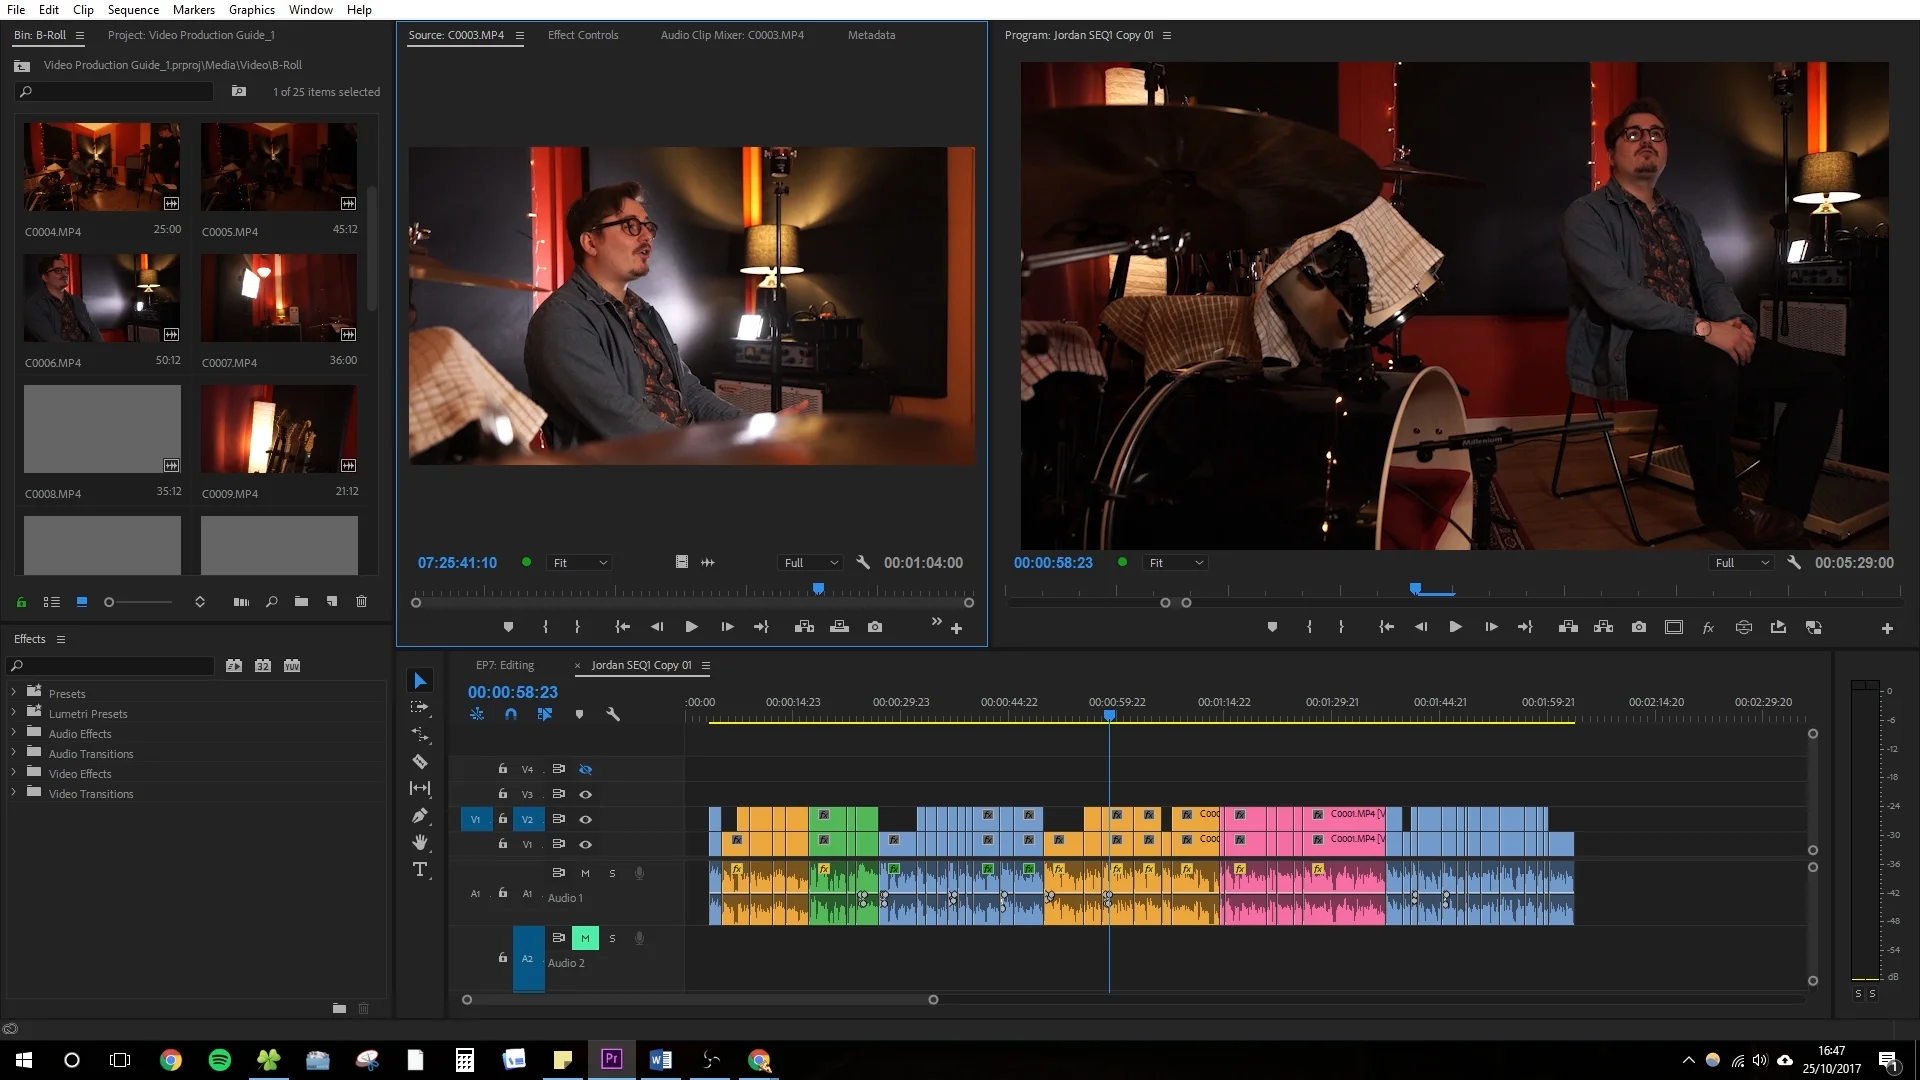Switch Project panel to list view

point(51,602)
